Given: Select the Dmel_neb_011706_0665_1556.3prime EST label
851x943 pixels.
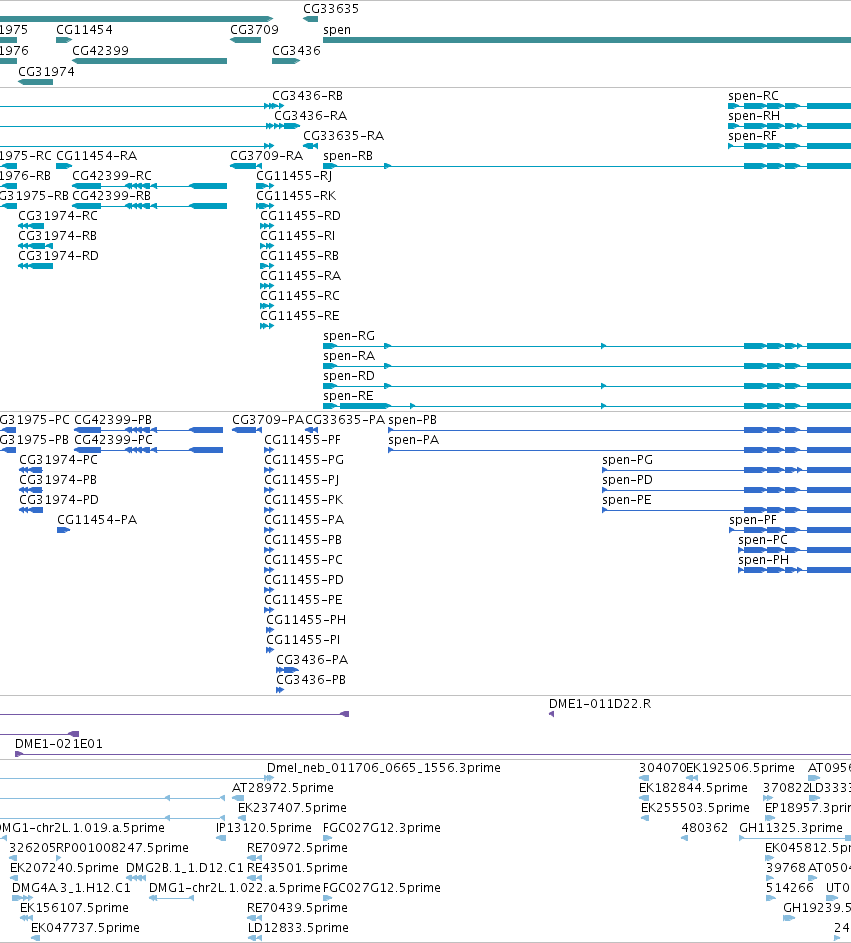Looking at the screenshot, I should [384, 768].
